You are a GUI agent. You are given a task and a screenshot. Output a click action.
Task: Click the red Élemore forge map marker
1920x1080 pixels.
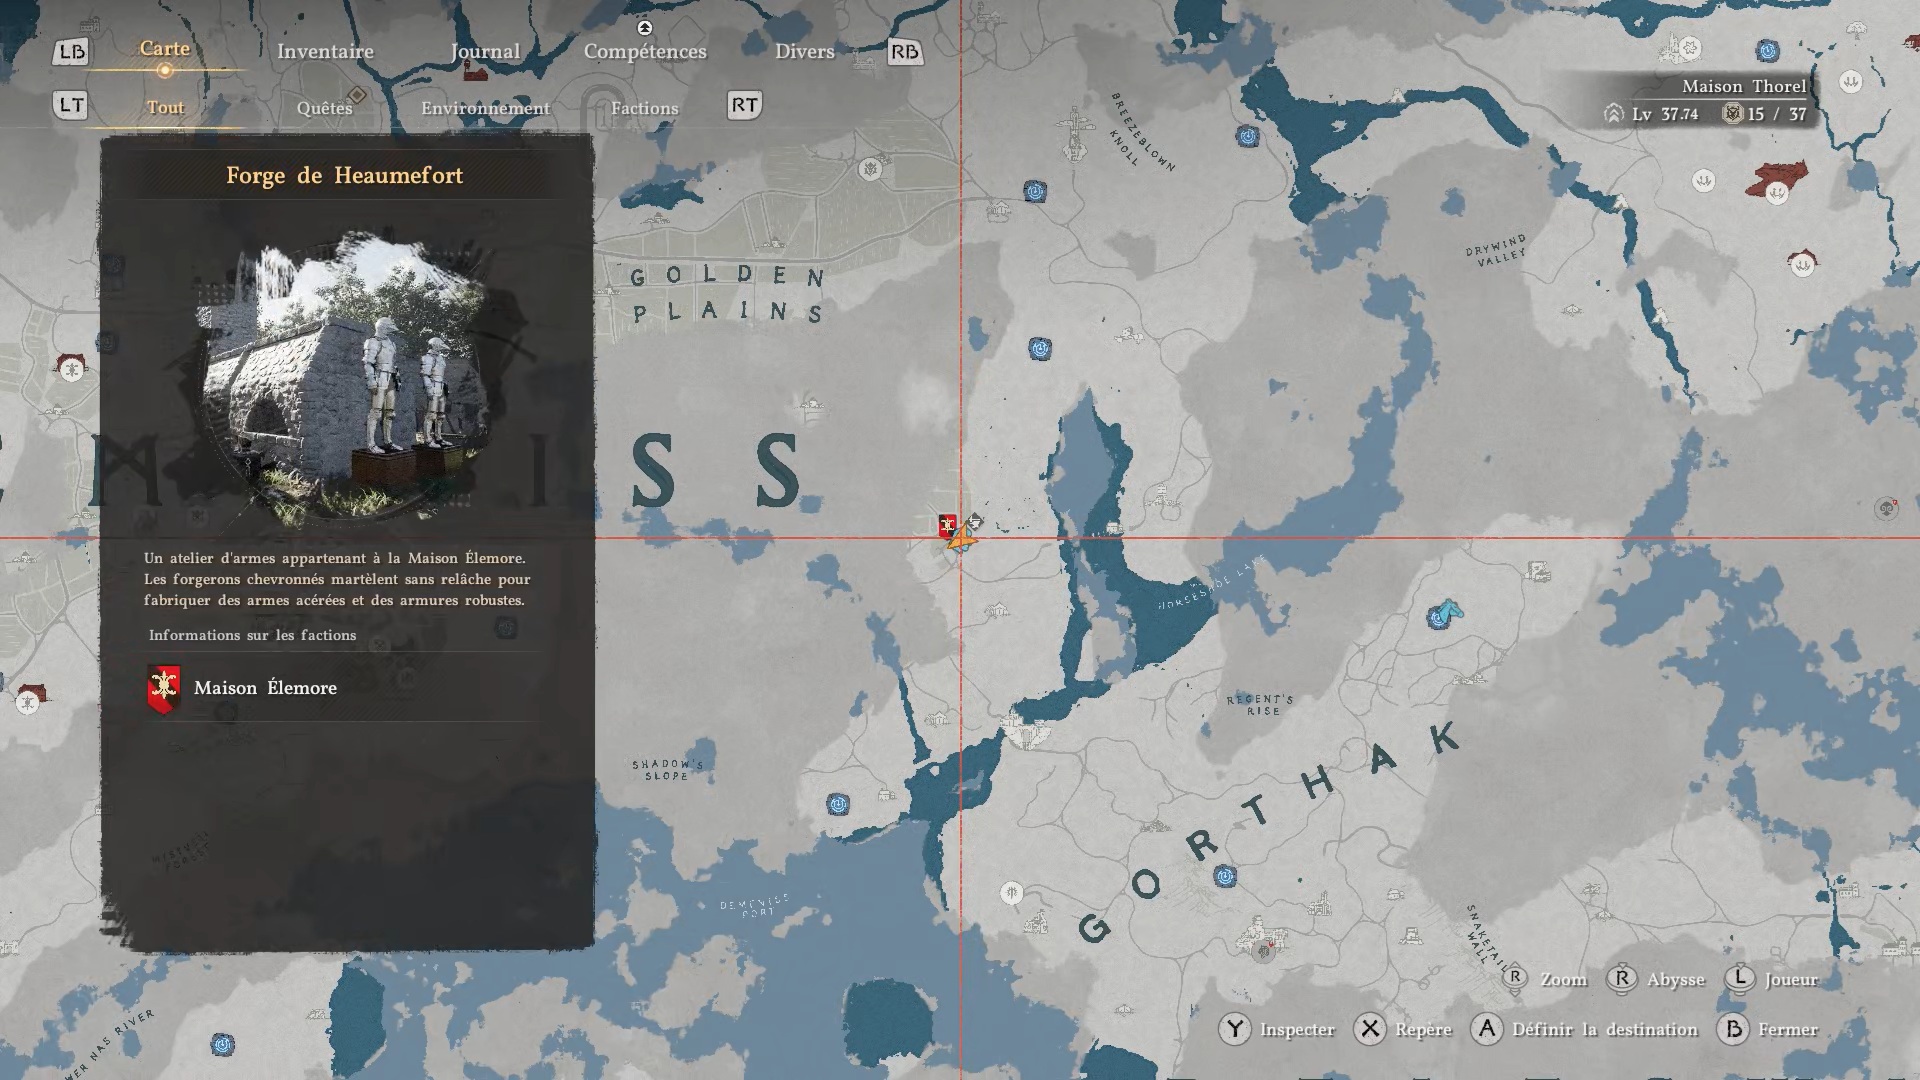coord(947,525)
